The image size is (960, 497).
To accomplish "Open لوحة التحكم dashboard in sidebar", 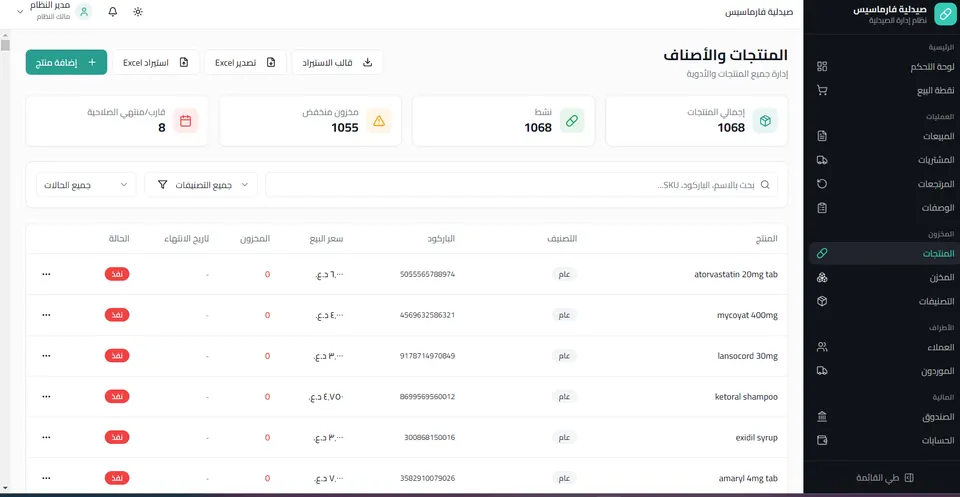I will pyautogui.click(x=883, y=67).
